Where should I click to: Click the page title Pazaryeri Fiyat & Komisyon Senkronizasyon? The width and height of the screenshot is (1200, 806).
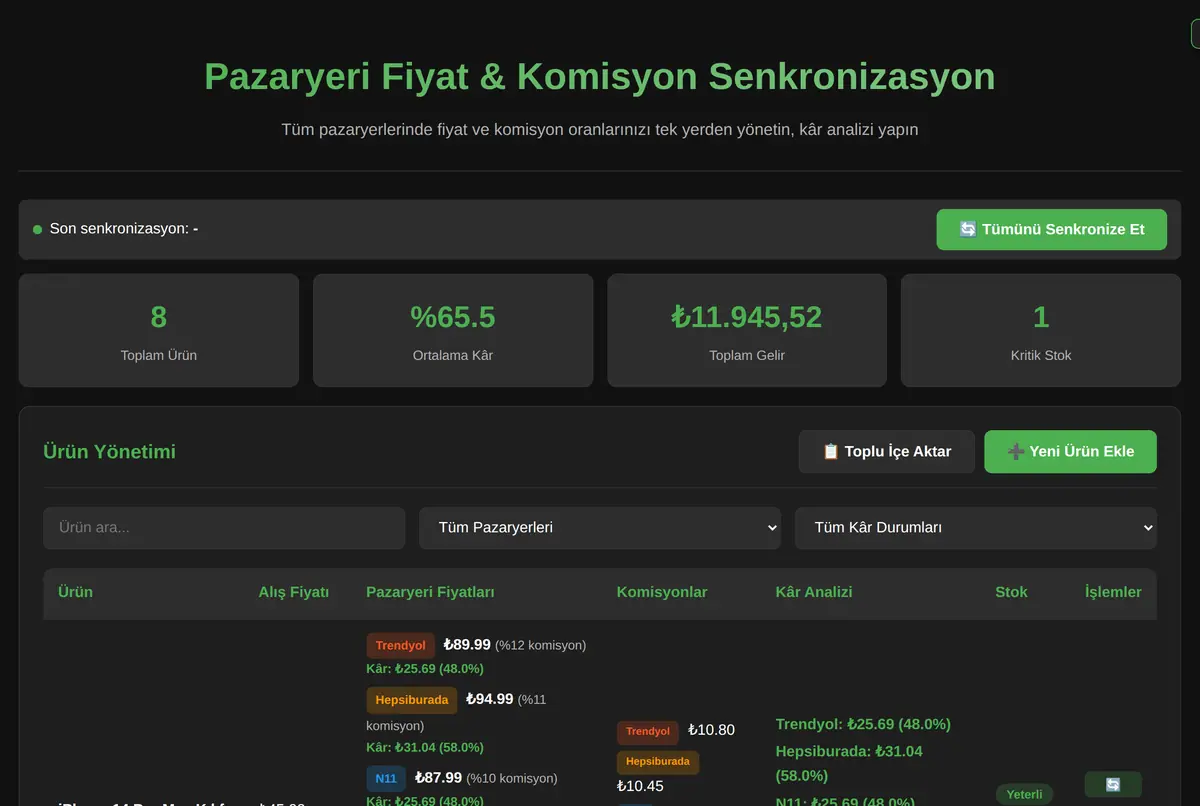tap(600, 77)
